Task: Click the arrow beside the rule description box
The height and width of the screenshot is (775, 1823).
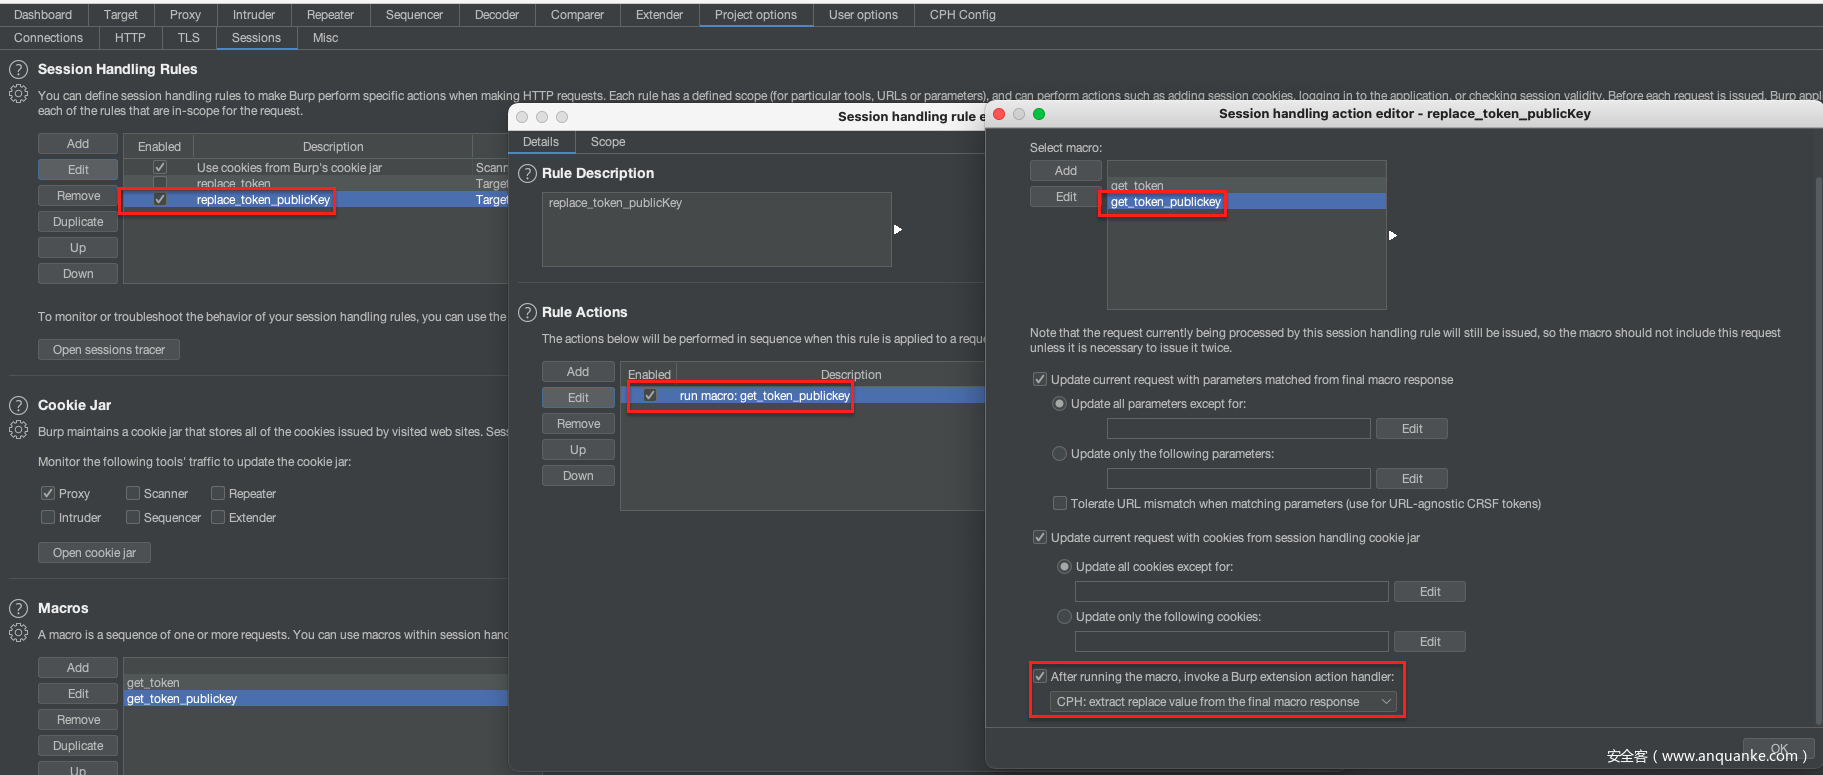Action: 898,230
